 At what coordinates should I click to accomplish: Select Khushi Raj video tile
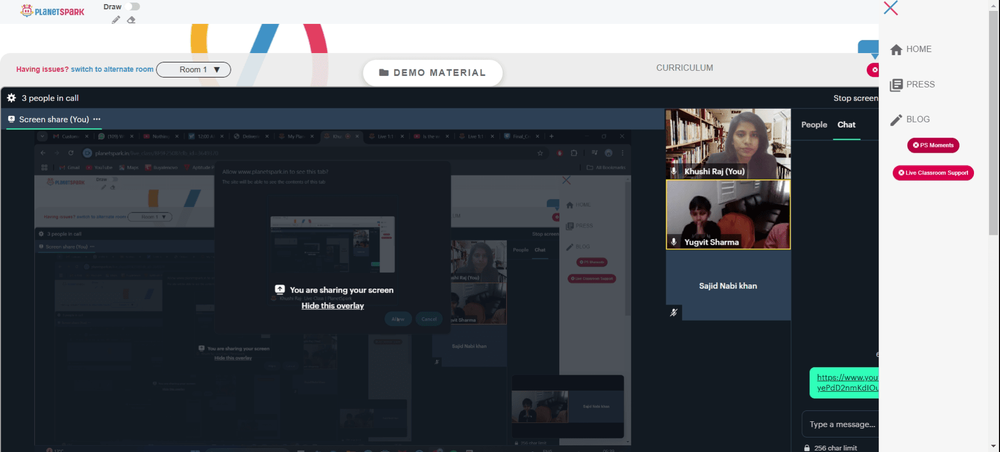(x=728, y=143)
